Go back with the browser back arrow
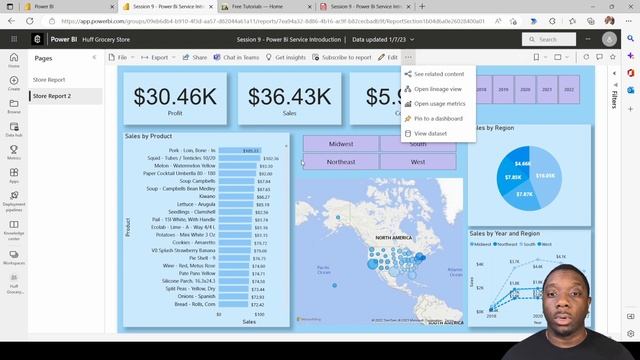The image size is (640, 360). 11,21
